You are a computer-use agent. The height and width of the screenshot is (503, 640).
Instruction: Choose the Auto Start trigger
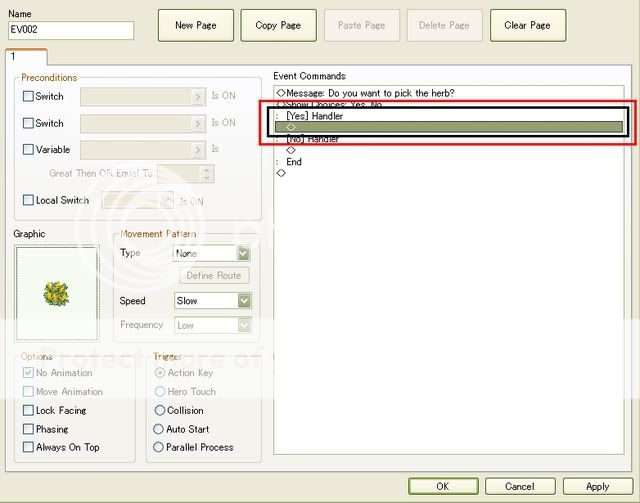160,429
